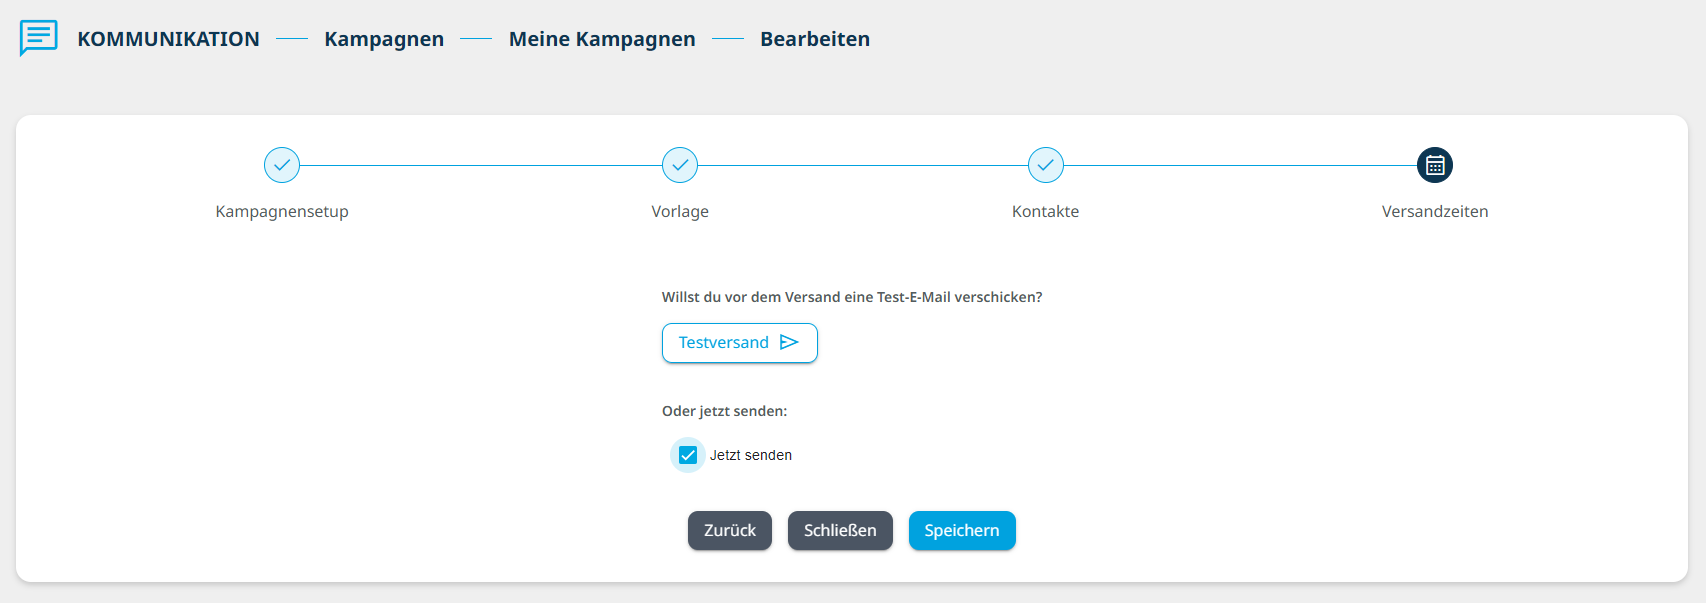
Task: Open the Kontakte step checkmark circle
Action: pyautogui.click(x=1045, y=165)
